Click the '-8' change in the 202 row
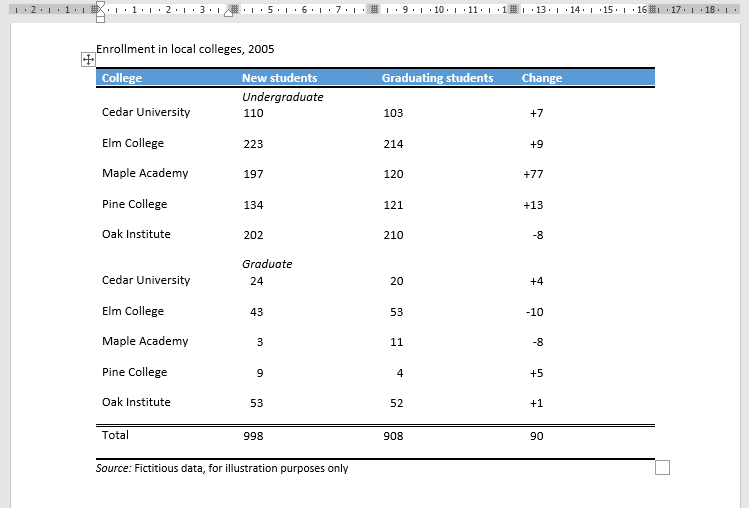Image resolution: width=749 pixels, height=508 pixels. pyautogui.click(x=538, y=236)
